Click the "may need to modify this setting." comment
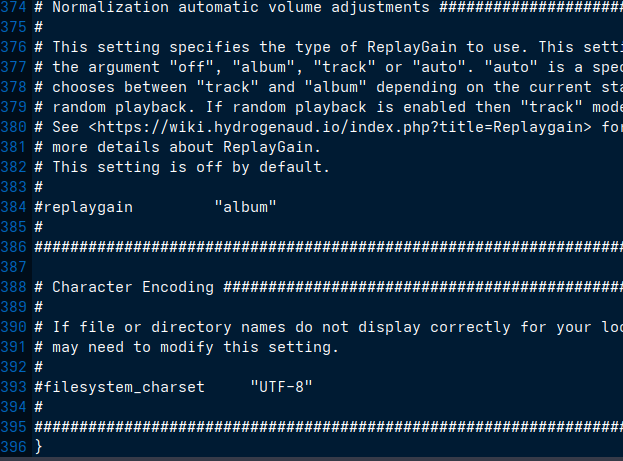623x461 pixels. tap(195, 347)
